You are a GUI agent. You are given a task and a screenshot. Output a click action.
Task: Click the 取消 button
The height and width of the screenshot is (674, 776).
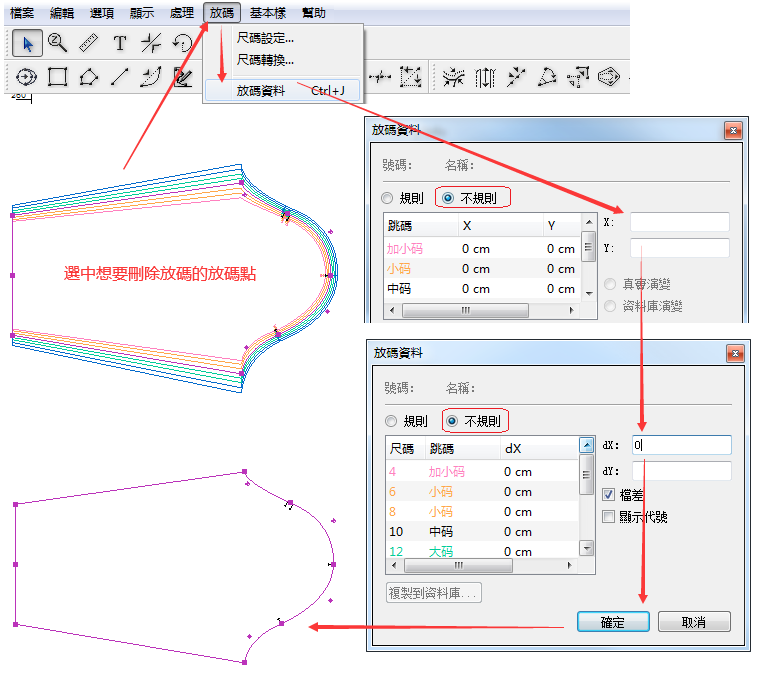pyautogui.click(x=693, y=622)
